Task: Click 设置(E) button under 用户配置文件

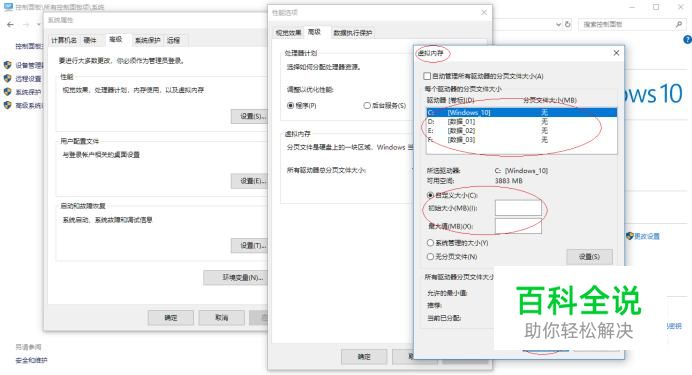Action: [250, 181]
